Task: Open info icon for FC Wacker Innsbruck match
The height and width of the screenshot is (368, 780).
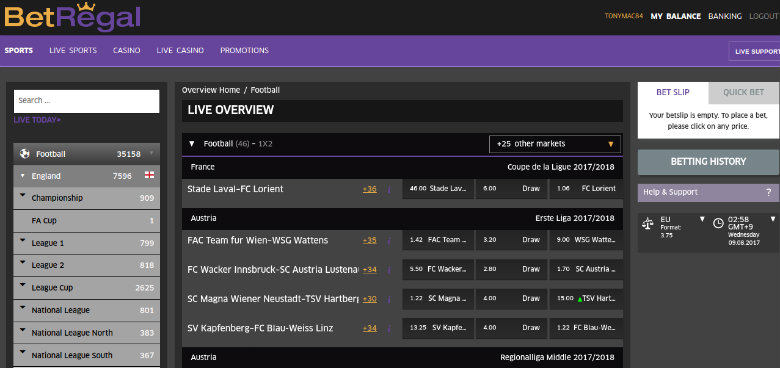Action: (x=389, y=270)
